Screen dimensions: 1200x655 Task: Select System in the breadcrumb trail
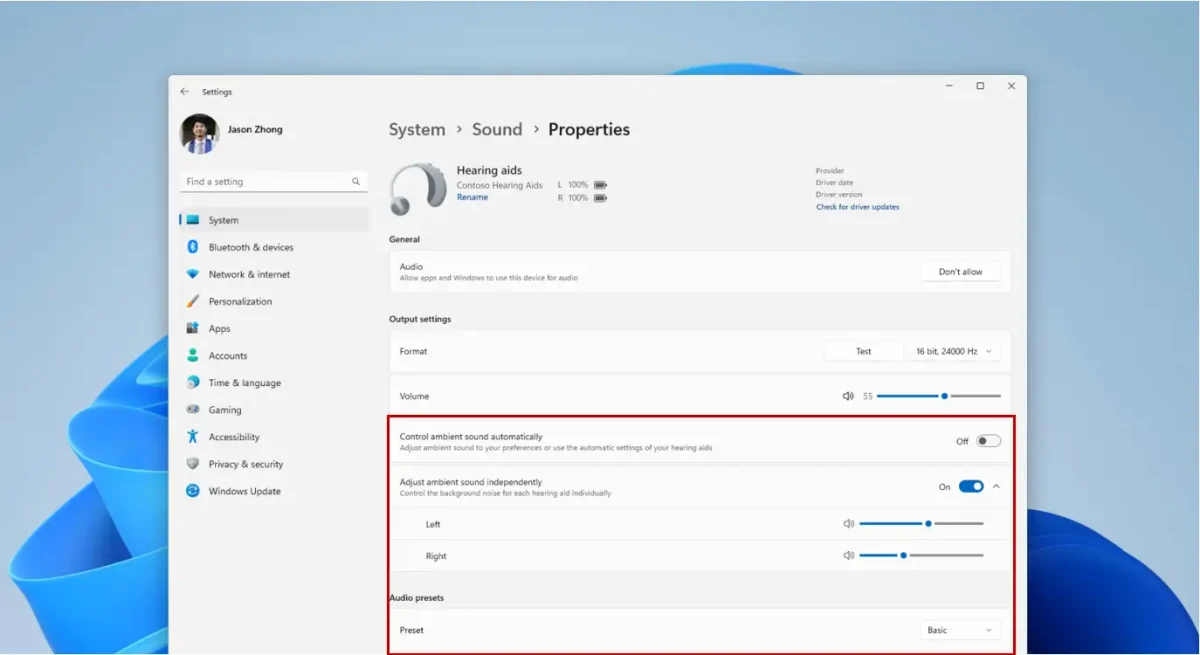pyautogui.click(x=417, y=129)
